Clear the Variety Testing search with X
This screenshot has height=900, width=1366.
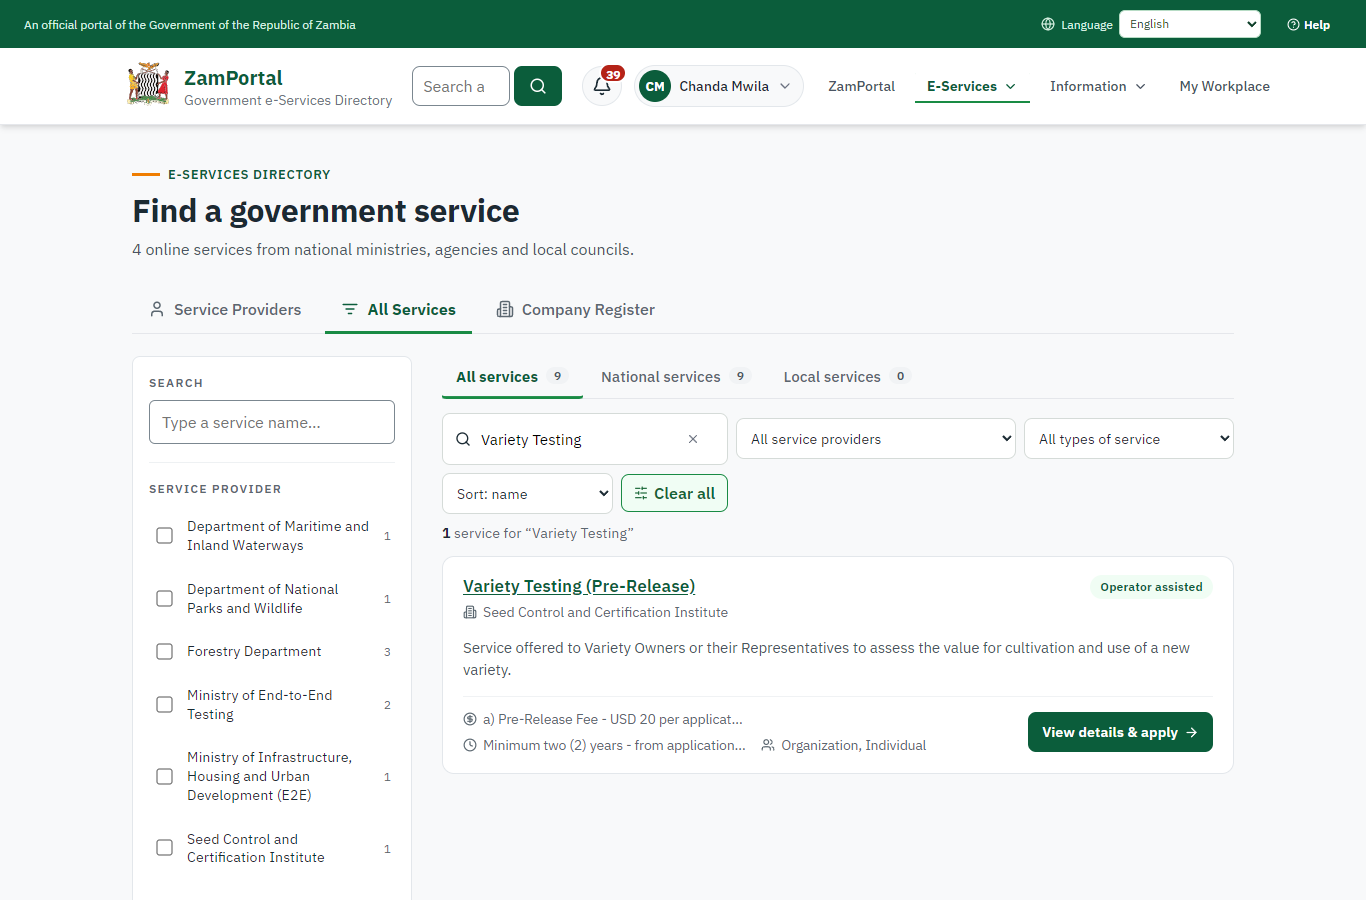tap(693, 439)
